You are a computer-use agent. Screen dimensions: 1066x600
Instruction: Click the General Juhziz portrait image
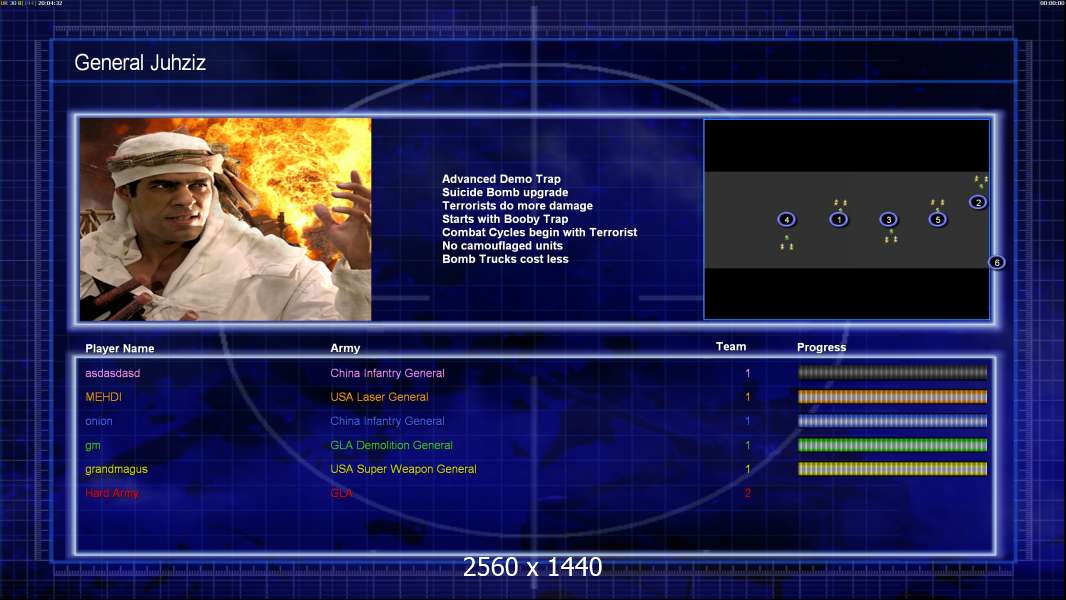click(x=225, y=219)
